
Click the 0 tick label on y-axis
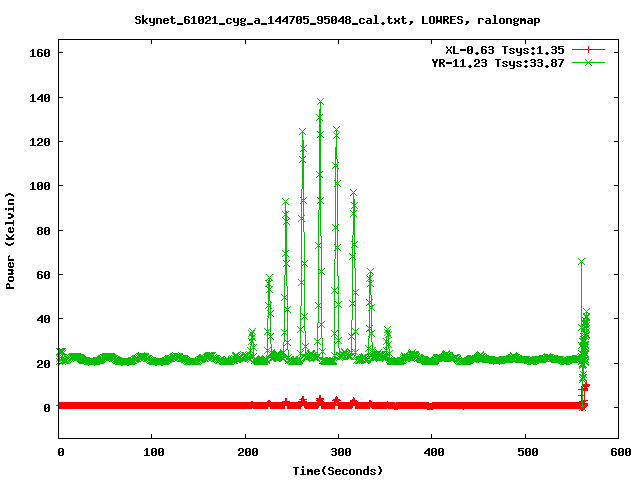(x=46, y=408)
